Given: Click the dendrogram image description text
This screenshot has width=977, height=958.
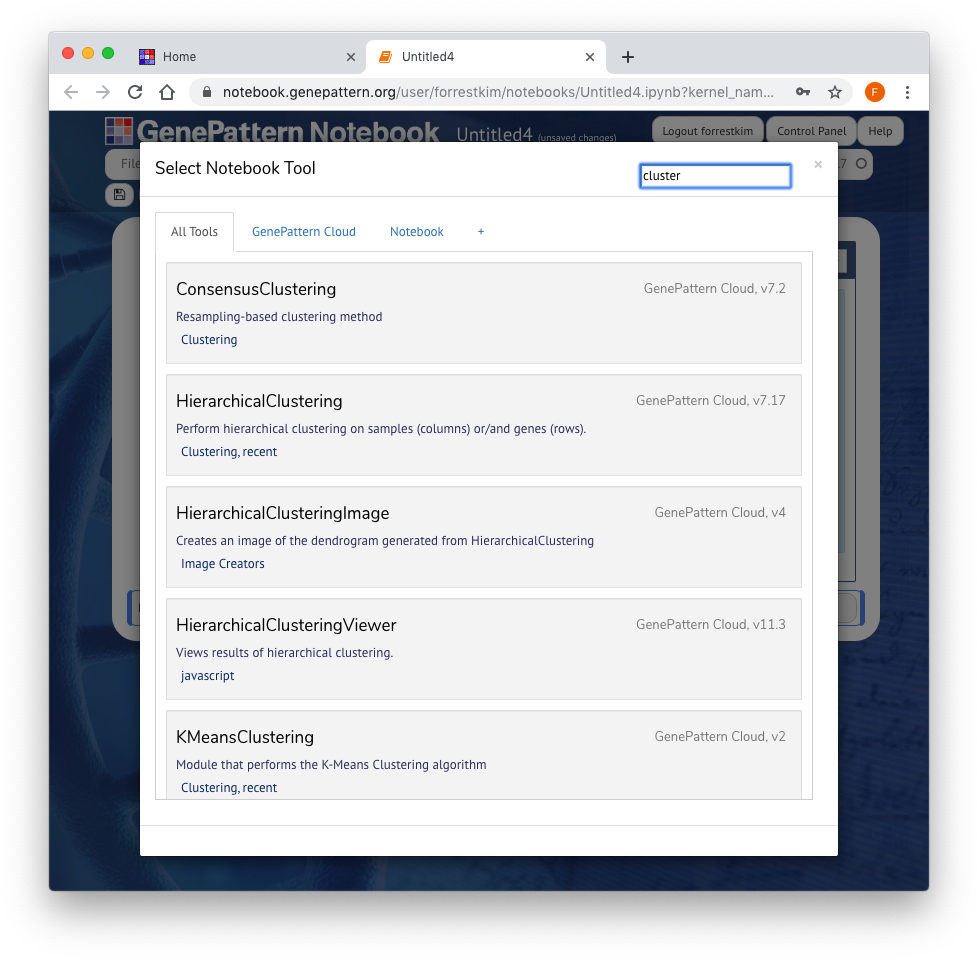Looking at the screenshot, I should (x=384, y=541).
